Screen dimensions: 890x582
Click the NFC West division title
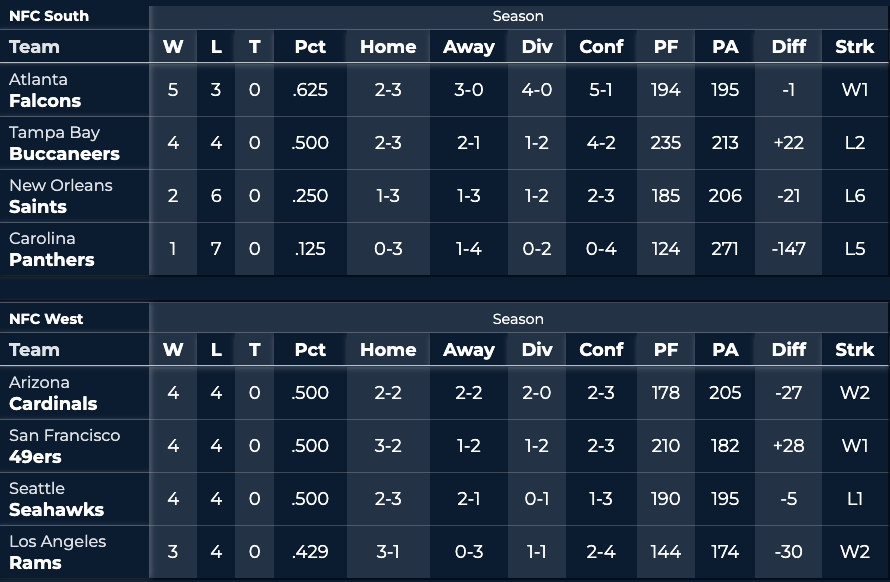(x=46, y=319)
